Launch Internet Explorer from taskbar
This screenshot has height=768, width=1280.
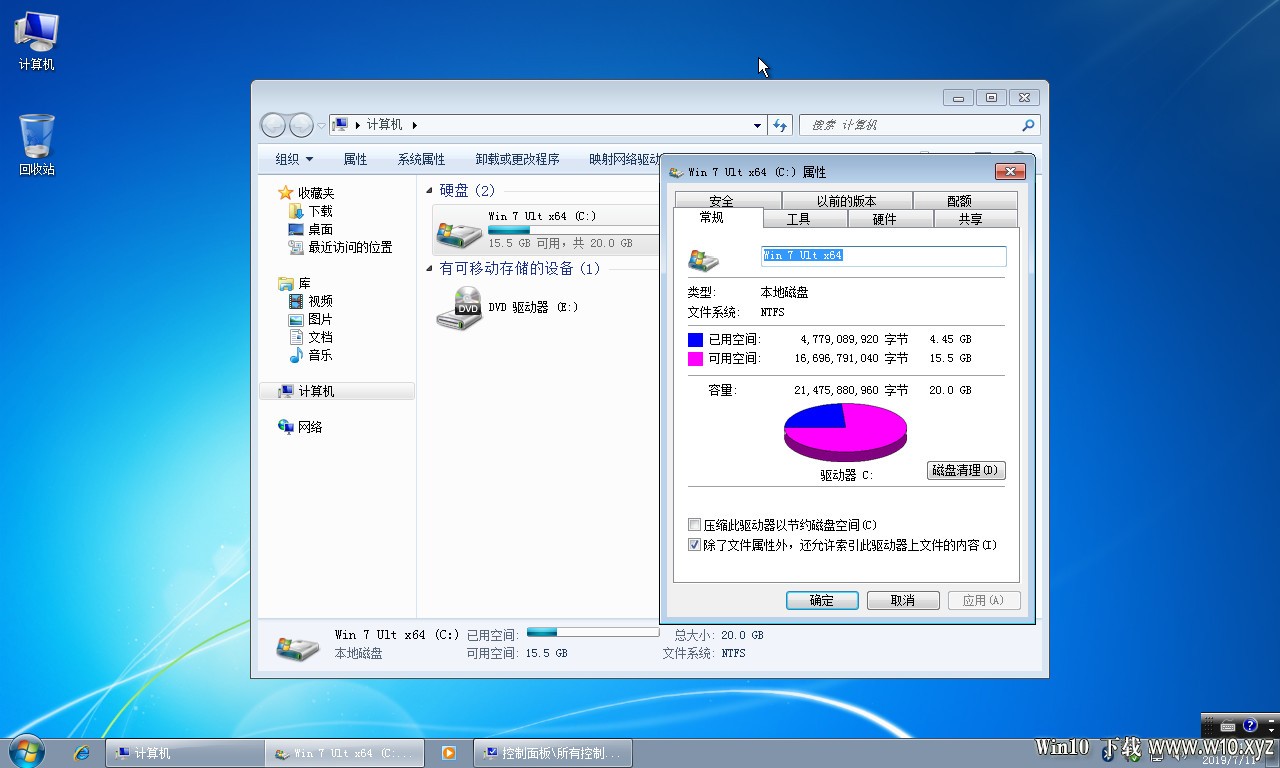[x=82, y=752]
